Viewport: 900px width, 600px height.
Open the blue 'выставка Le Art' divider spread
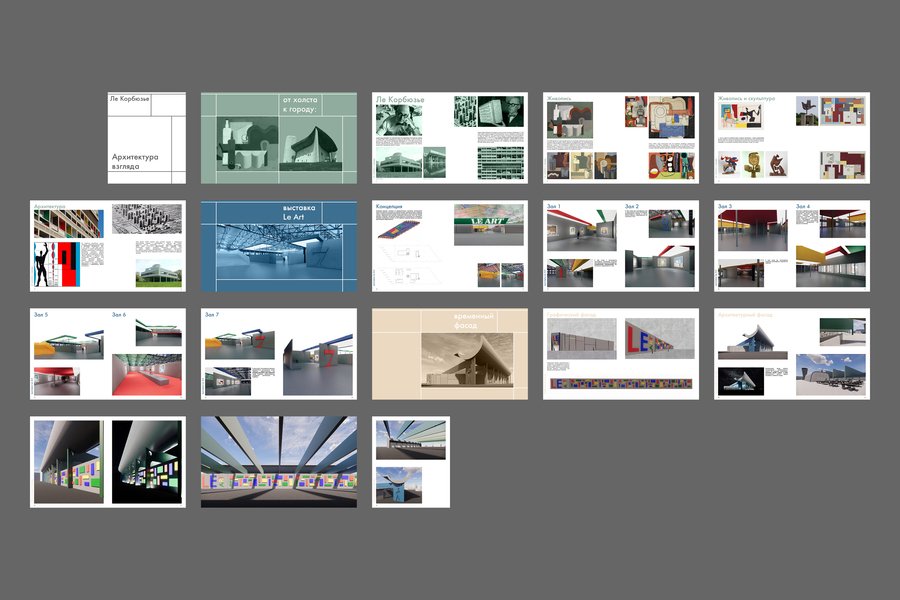click(279, 246)
